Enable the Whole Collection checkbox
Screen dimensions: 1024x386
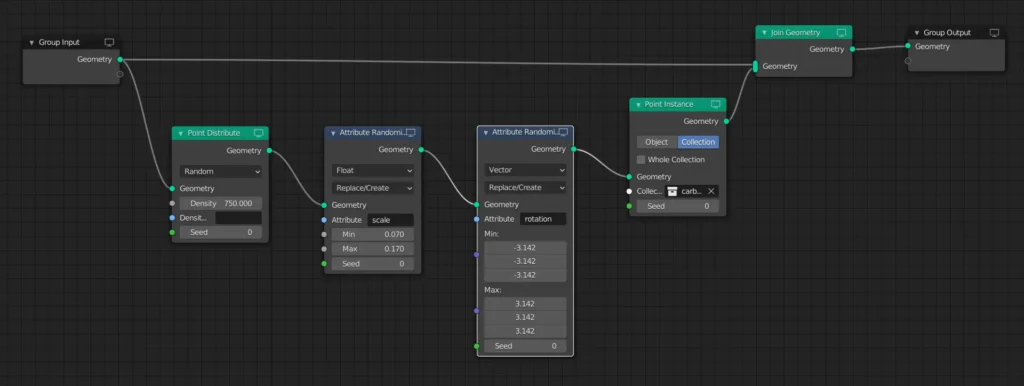pos(641,159)
